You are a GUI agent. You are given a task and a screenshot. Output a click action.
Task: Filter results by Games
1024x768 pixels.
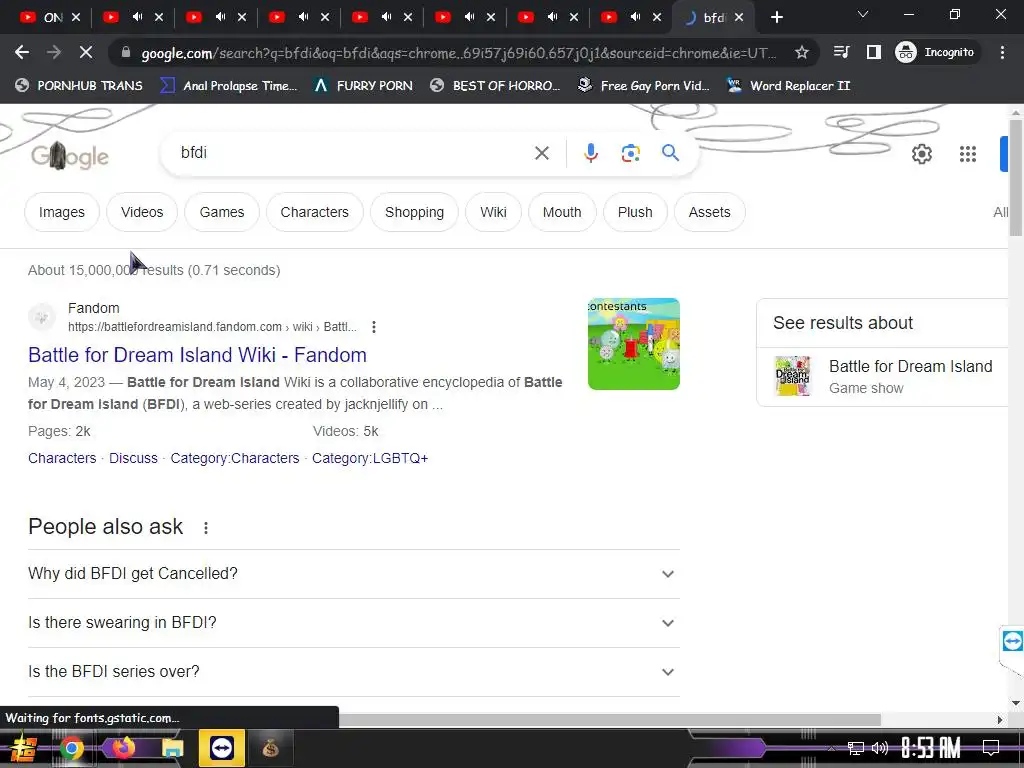click(221, 212)
